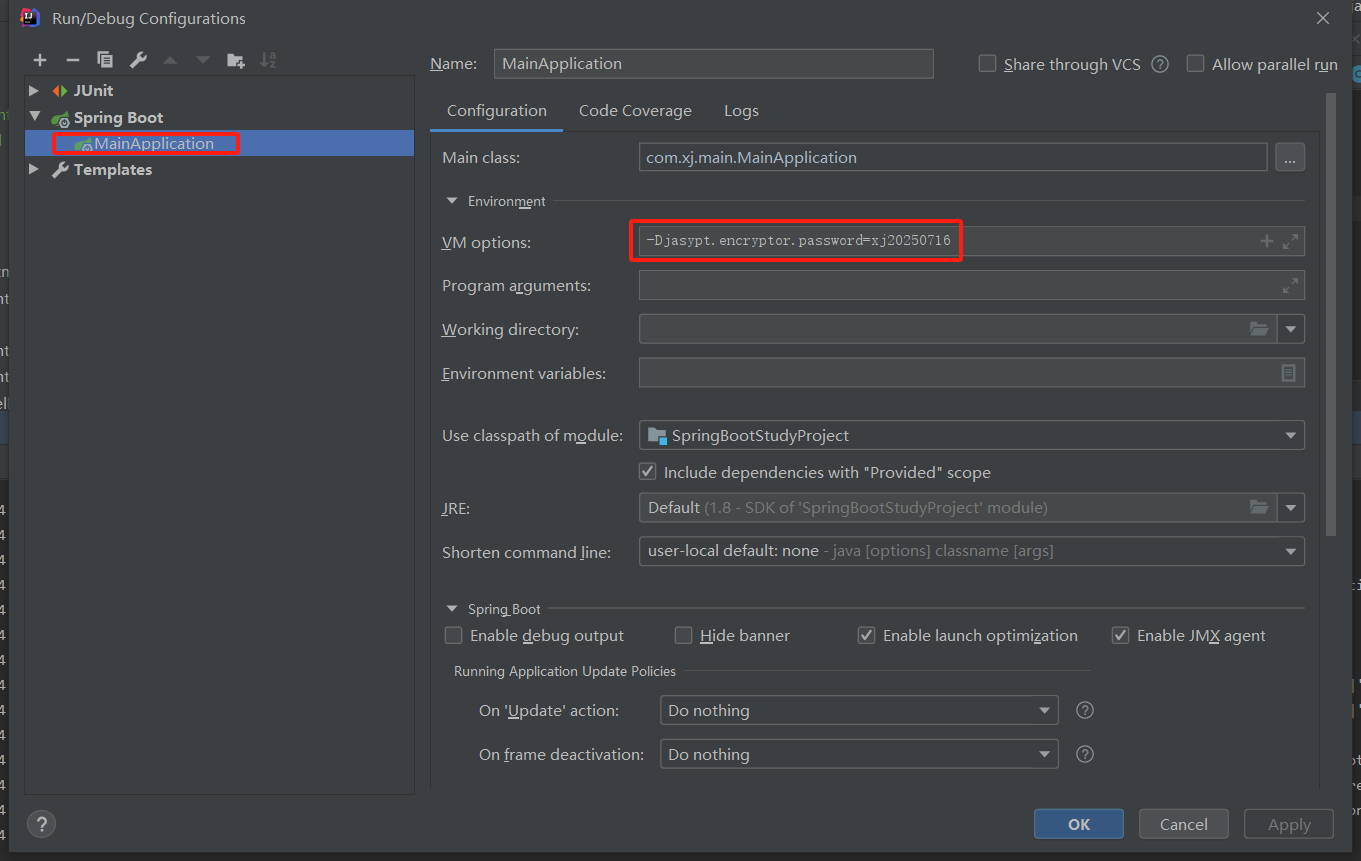
Task: Click the help question mark button
Action: coord(41,825)
